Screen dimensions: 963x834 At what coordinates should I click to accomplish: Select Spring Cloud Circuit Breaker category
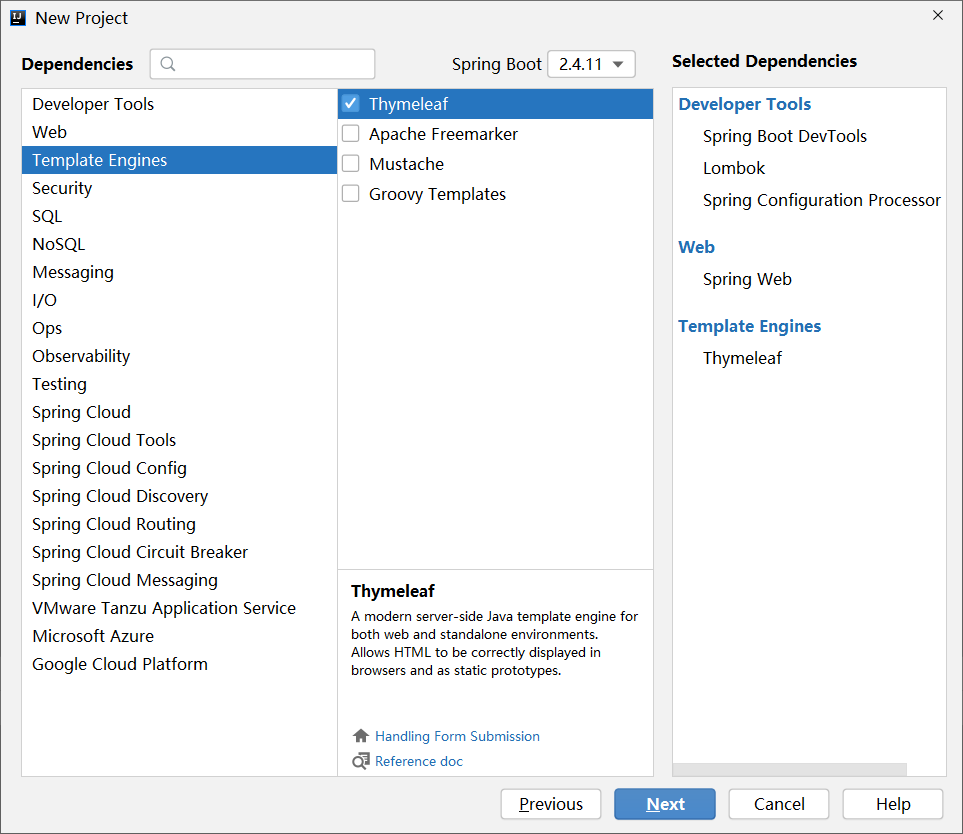[179, 552]
